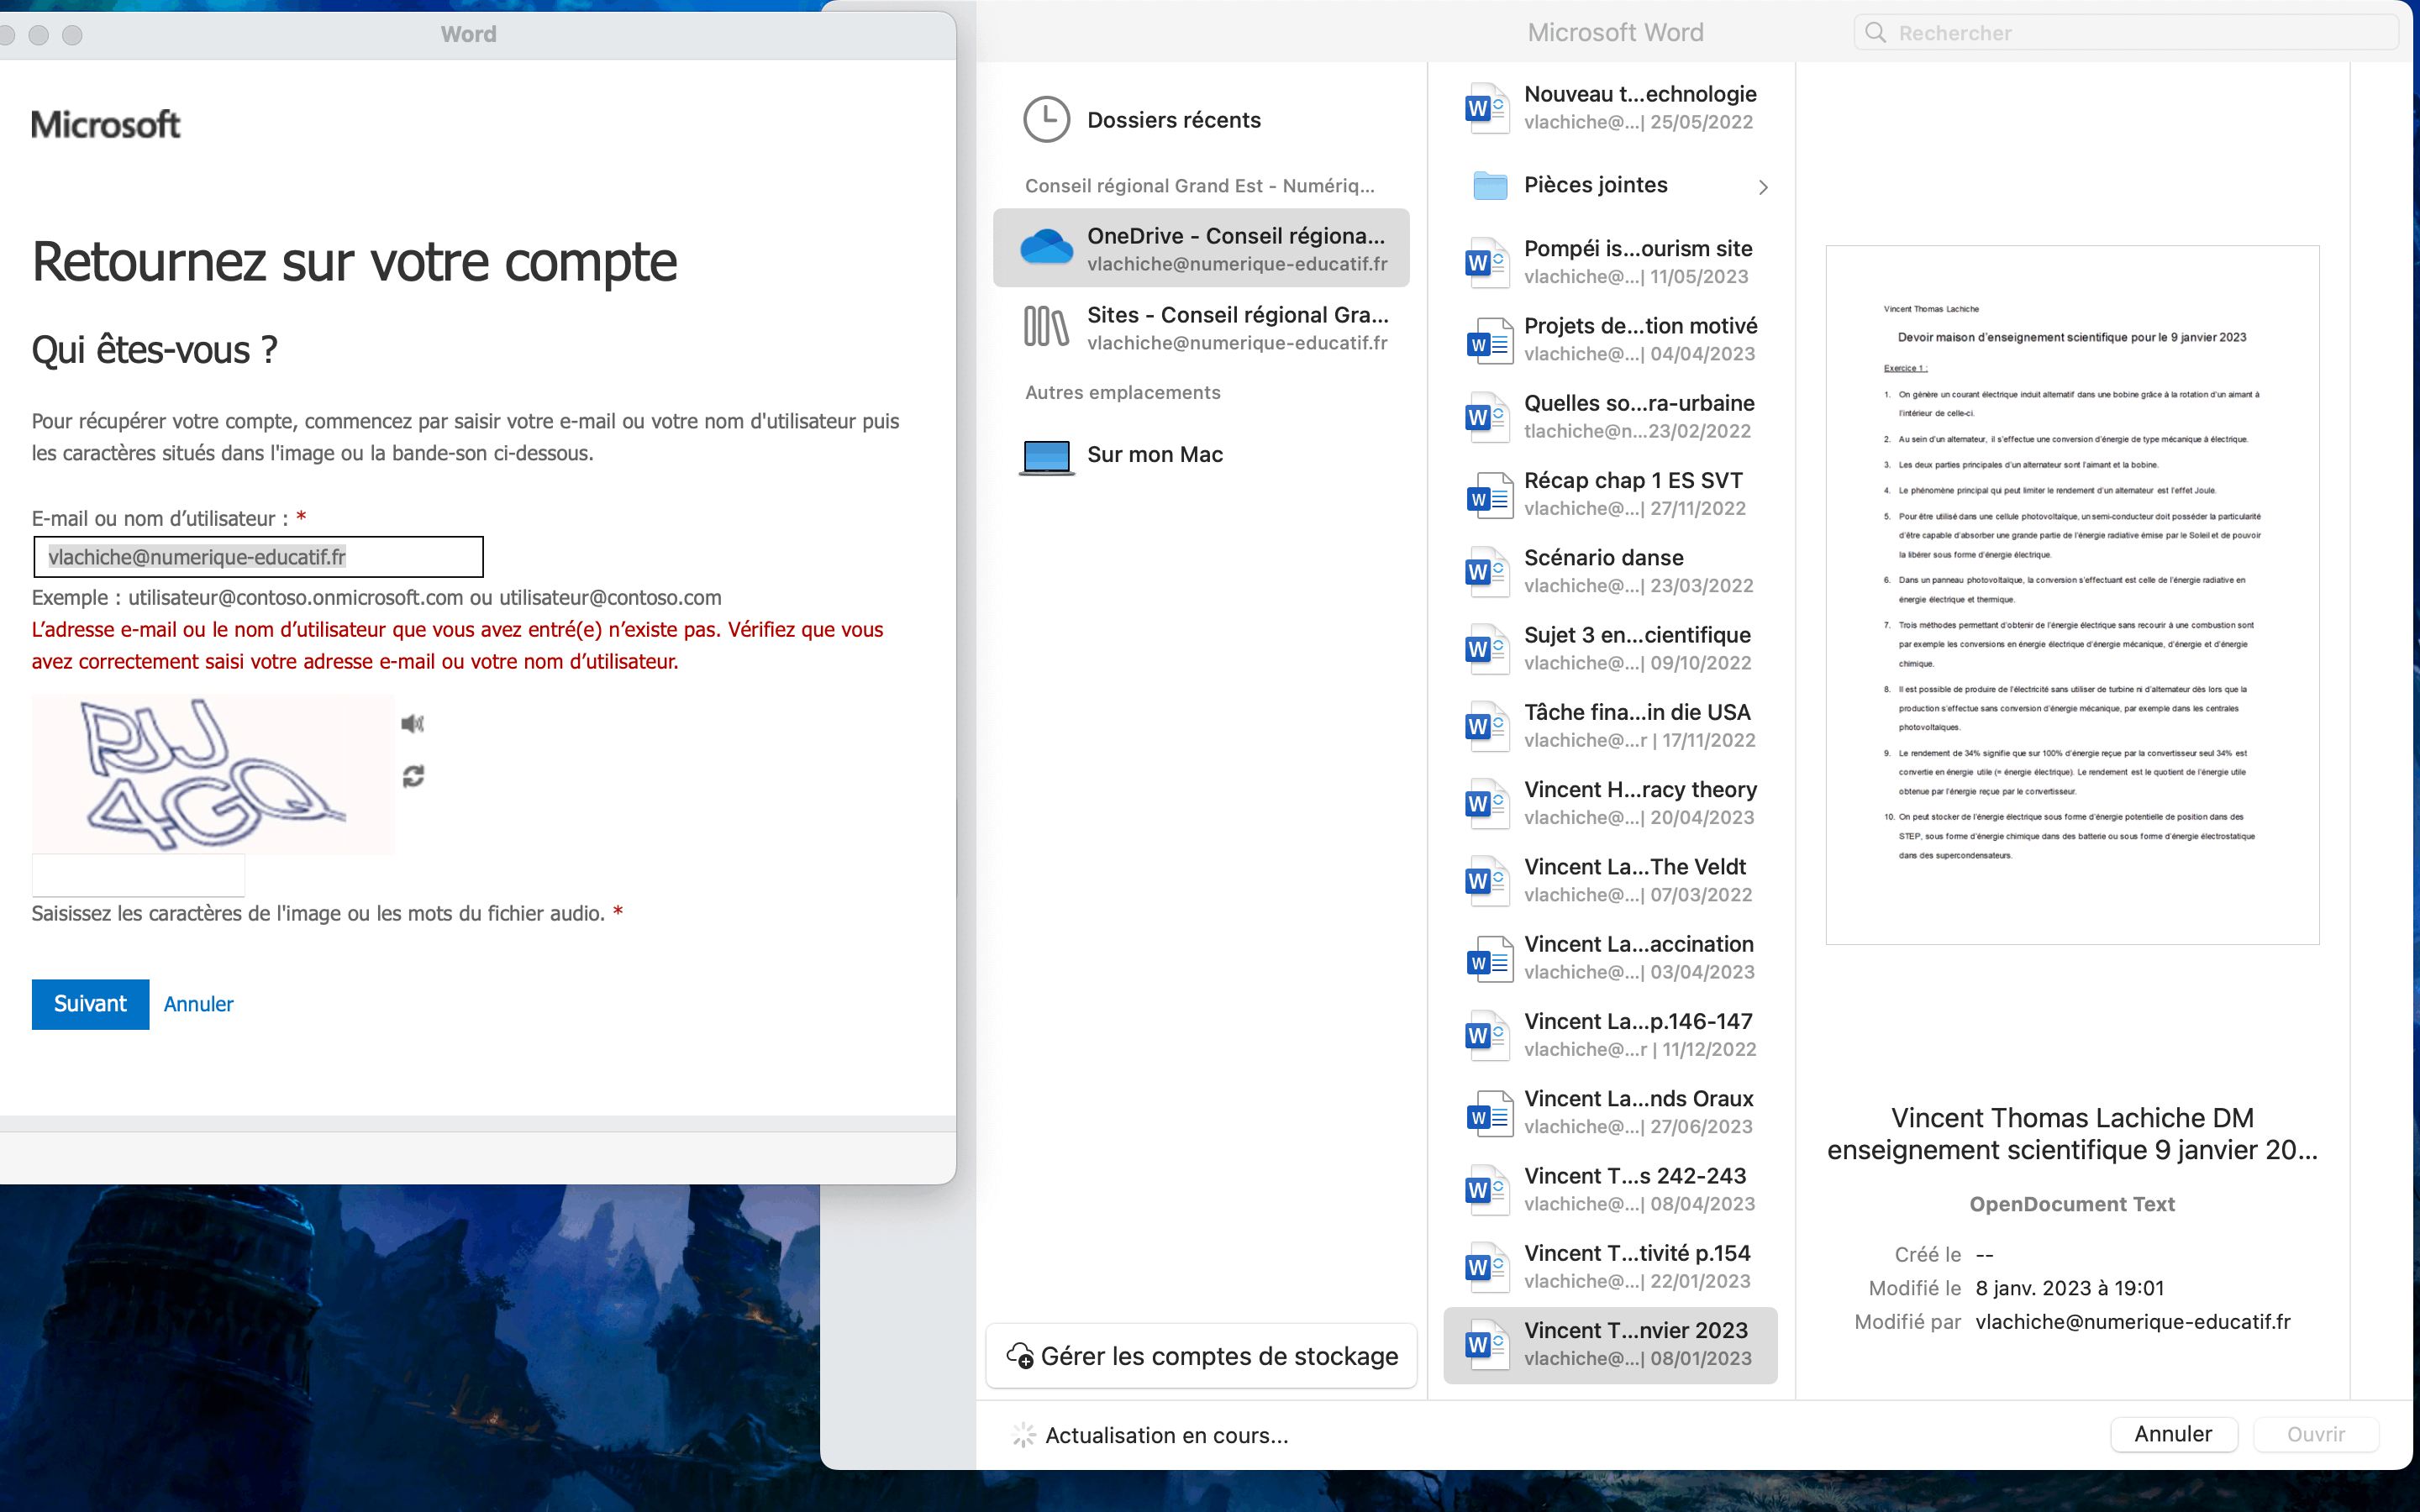Expand the Pièces jointes folder chevron
This screenshot has width=2420, height=1512.
pos(1763,187)
